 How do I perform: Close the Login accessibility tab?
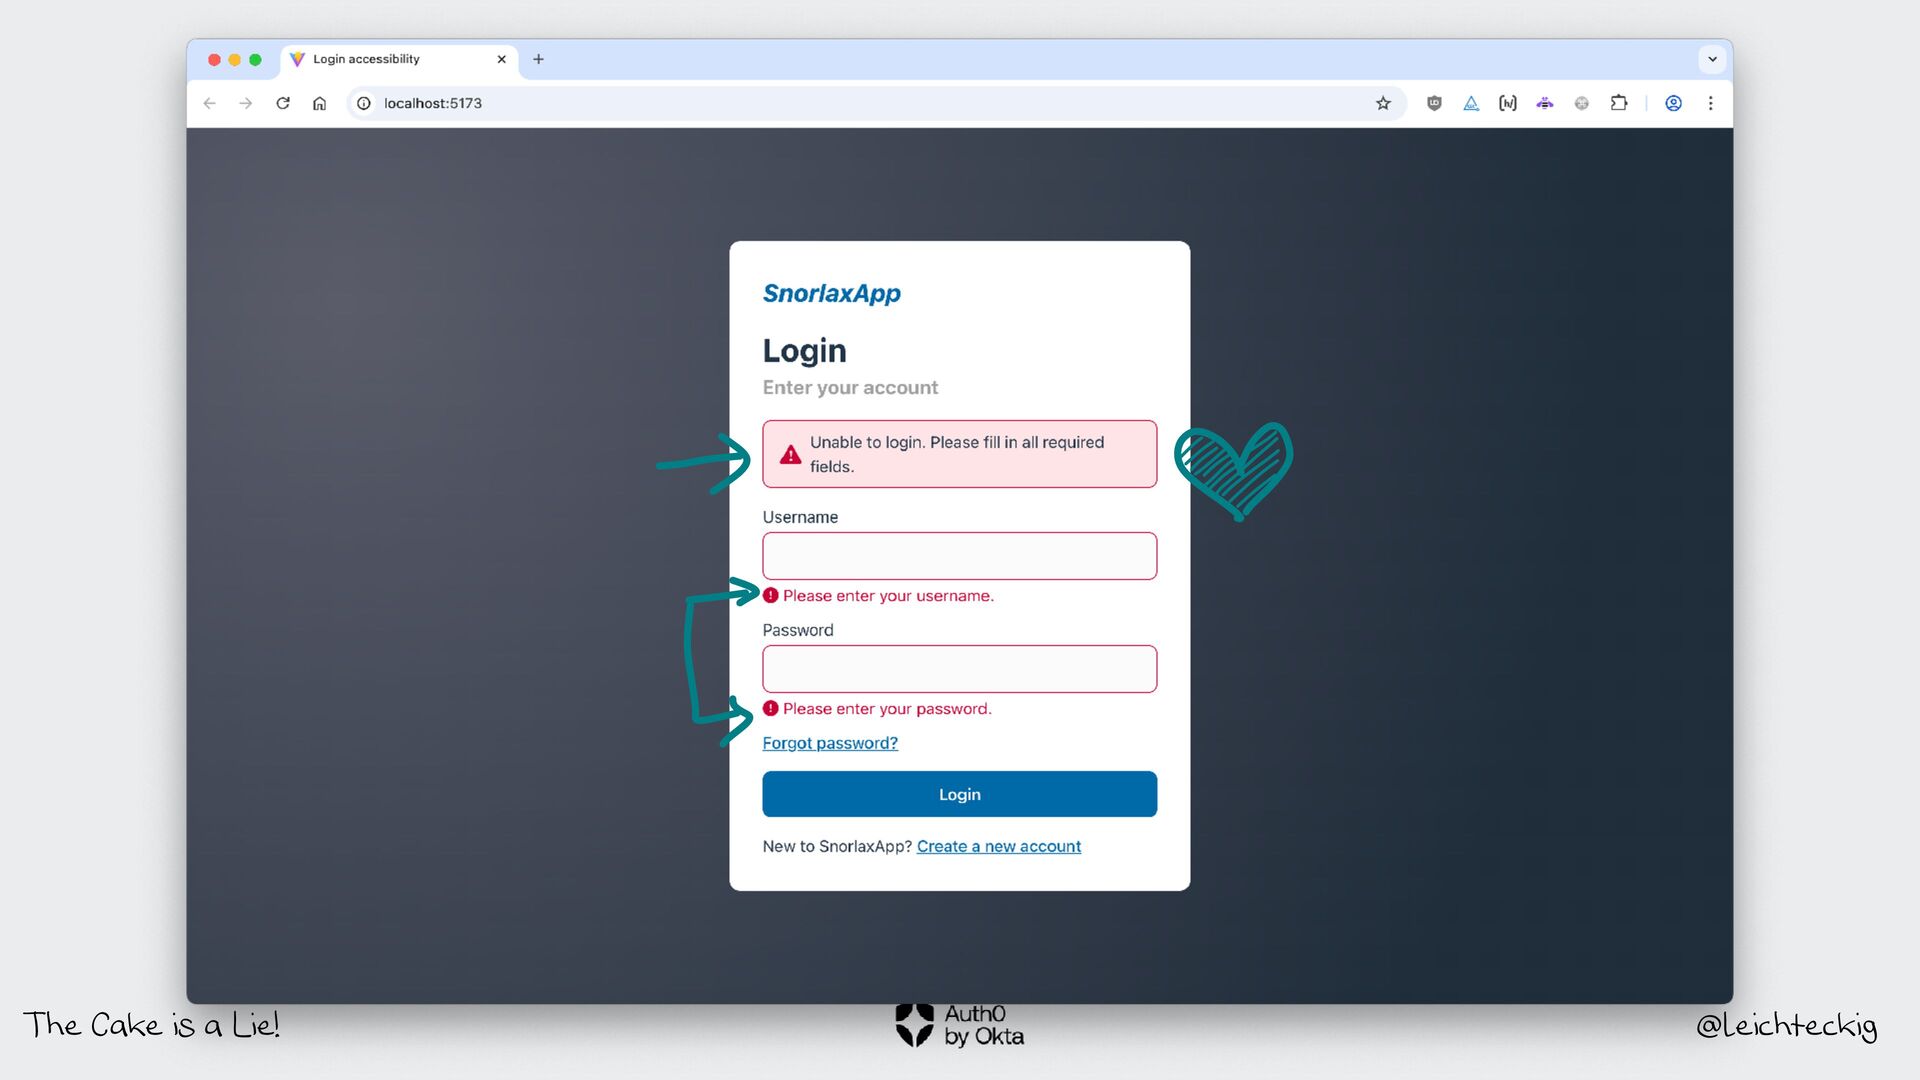click(x=501, y=59)
